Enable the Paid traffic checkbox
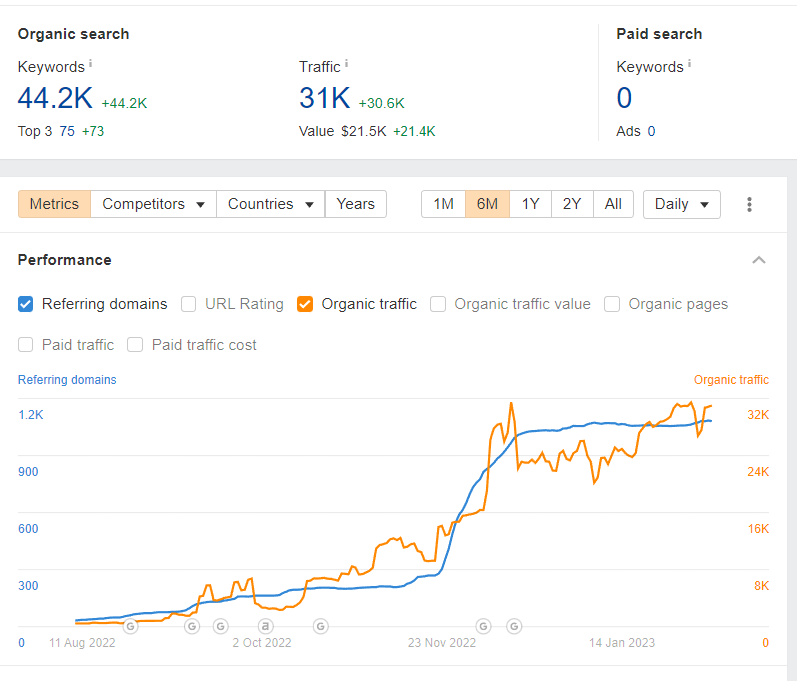Viewport: 797px width, 681px height. click(x=25, y=345)
